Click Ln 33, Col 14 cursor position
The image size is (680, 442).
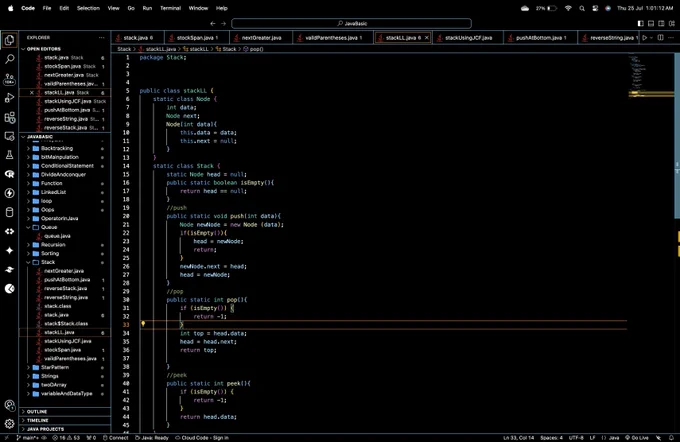click(518, 438)
